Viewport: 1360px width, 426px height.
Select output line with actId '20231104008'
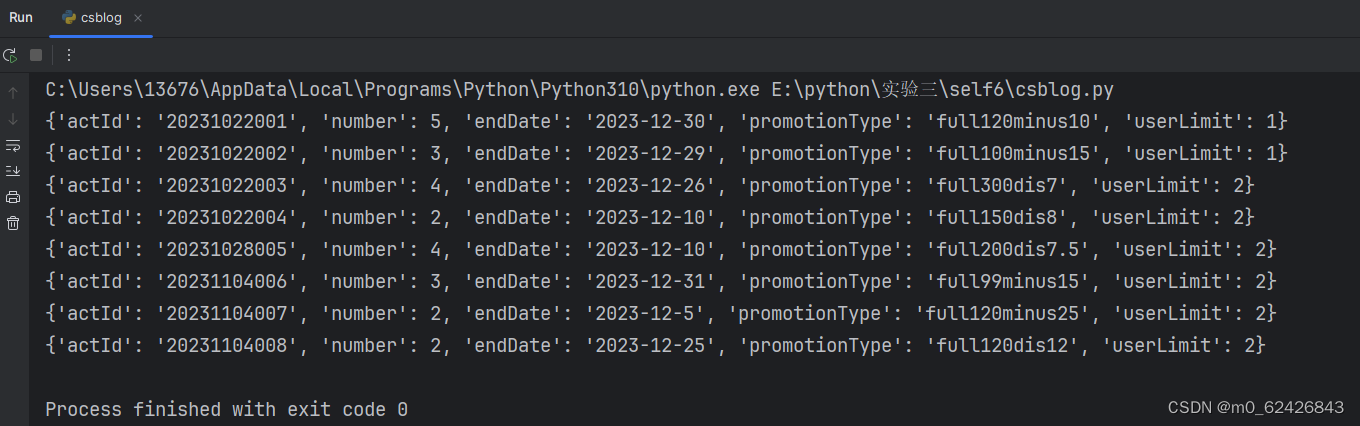coord(655,346)
